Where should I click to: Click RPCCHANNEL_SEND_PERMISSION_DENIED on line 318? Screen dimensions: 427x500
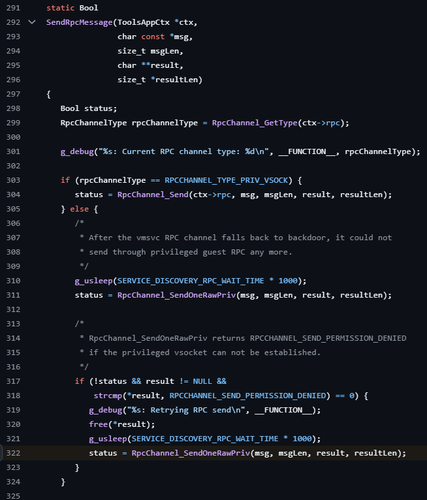[247, 396]
